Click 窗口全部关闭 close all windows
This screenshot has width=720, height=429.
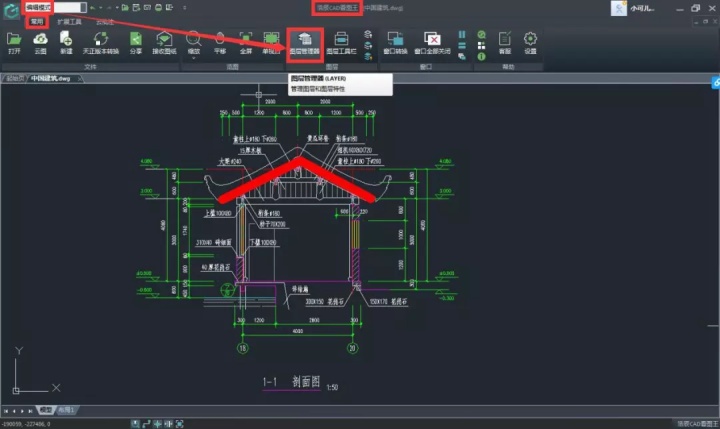click(x=432, y=44)
